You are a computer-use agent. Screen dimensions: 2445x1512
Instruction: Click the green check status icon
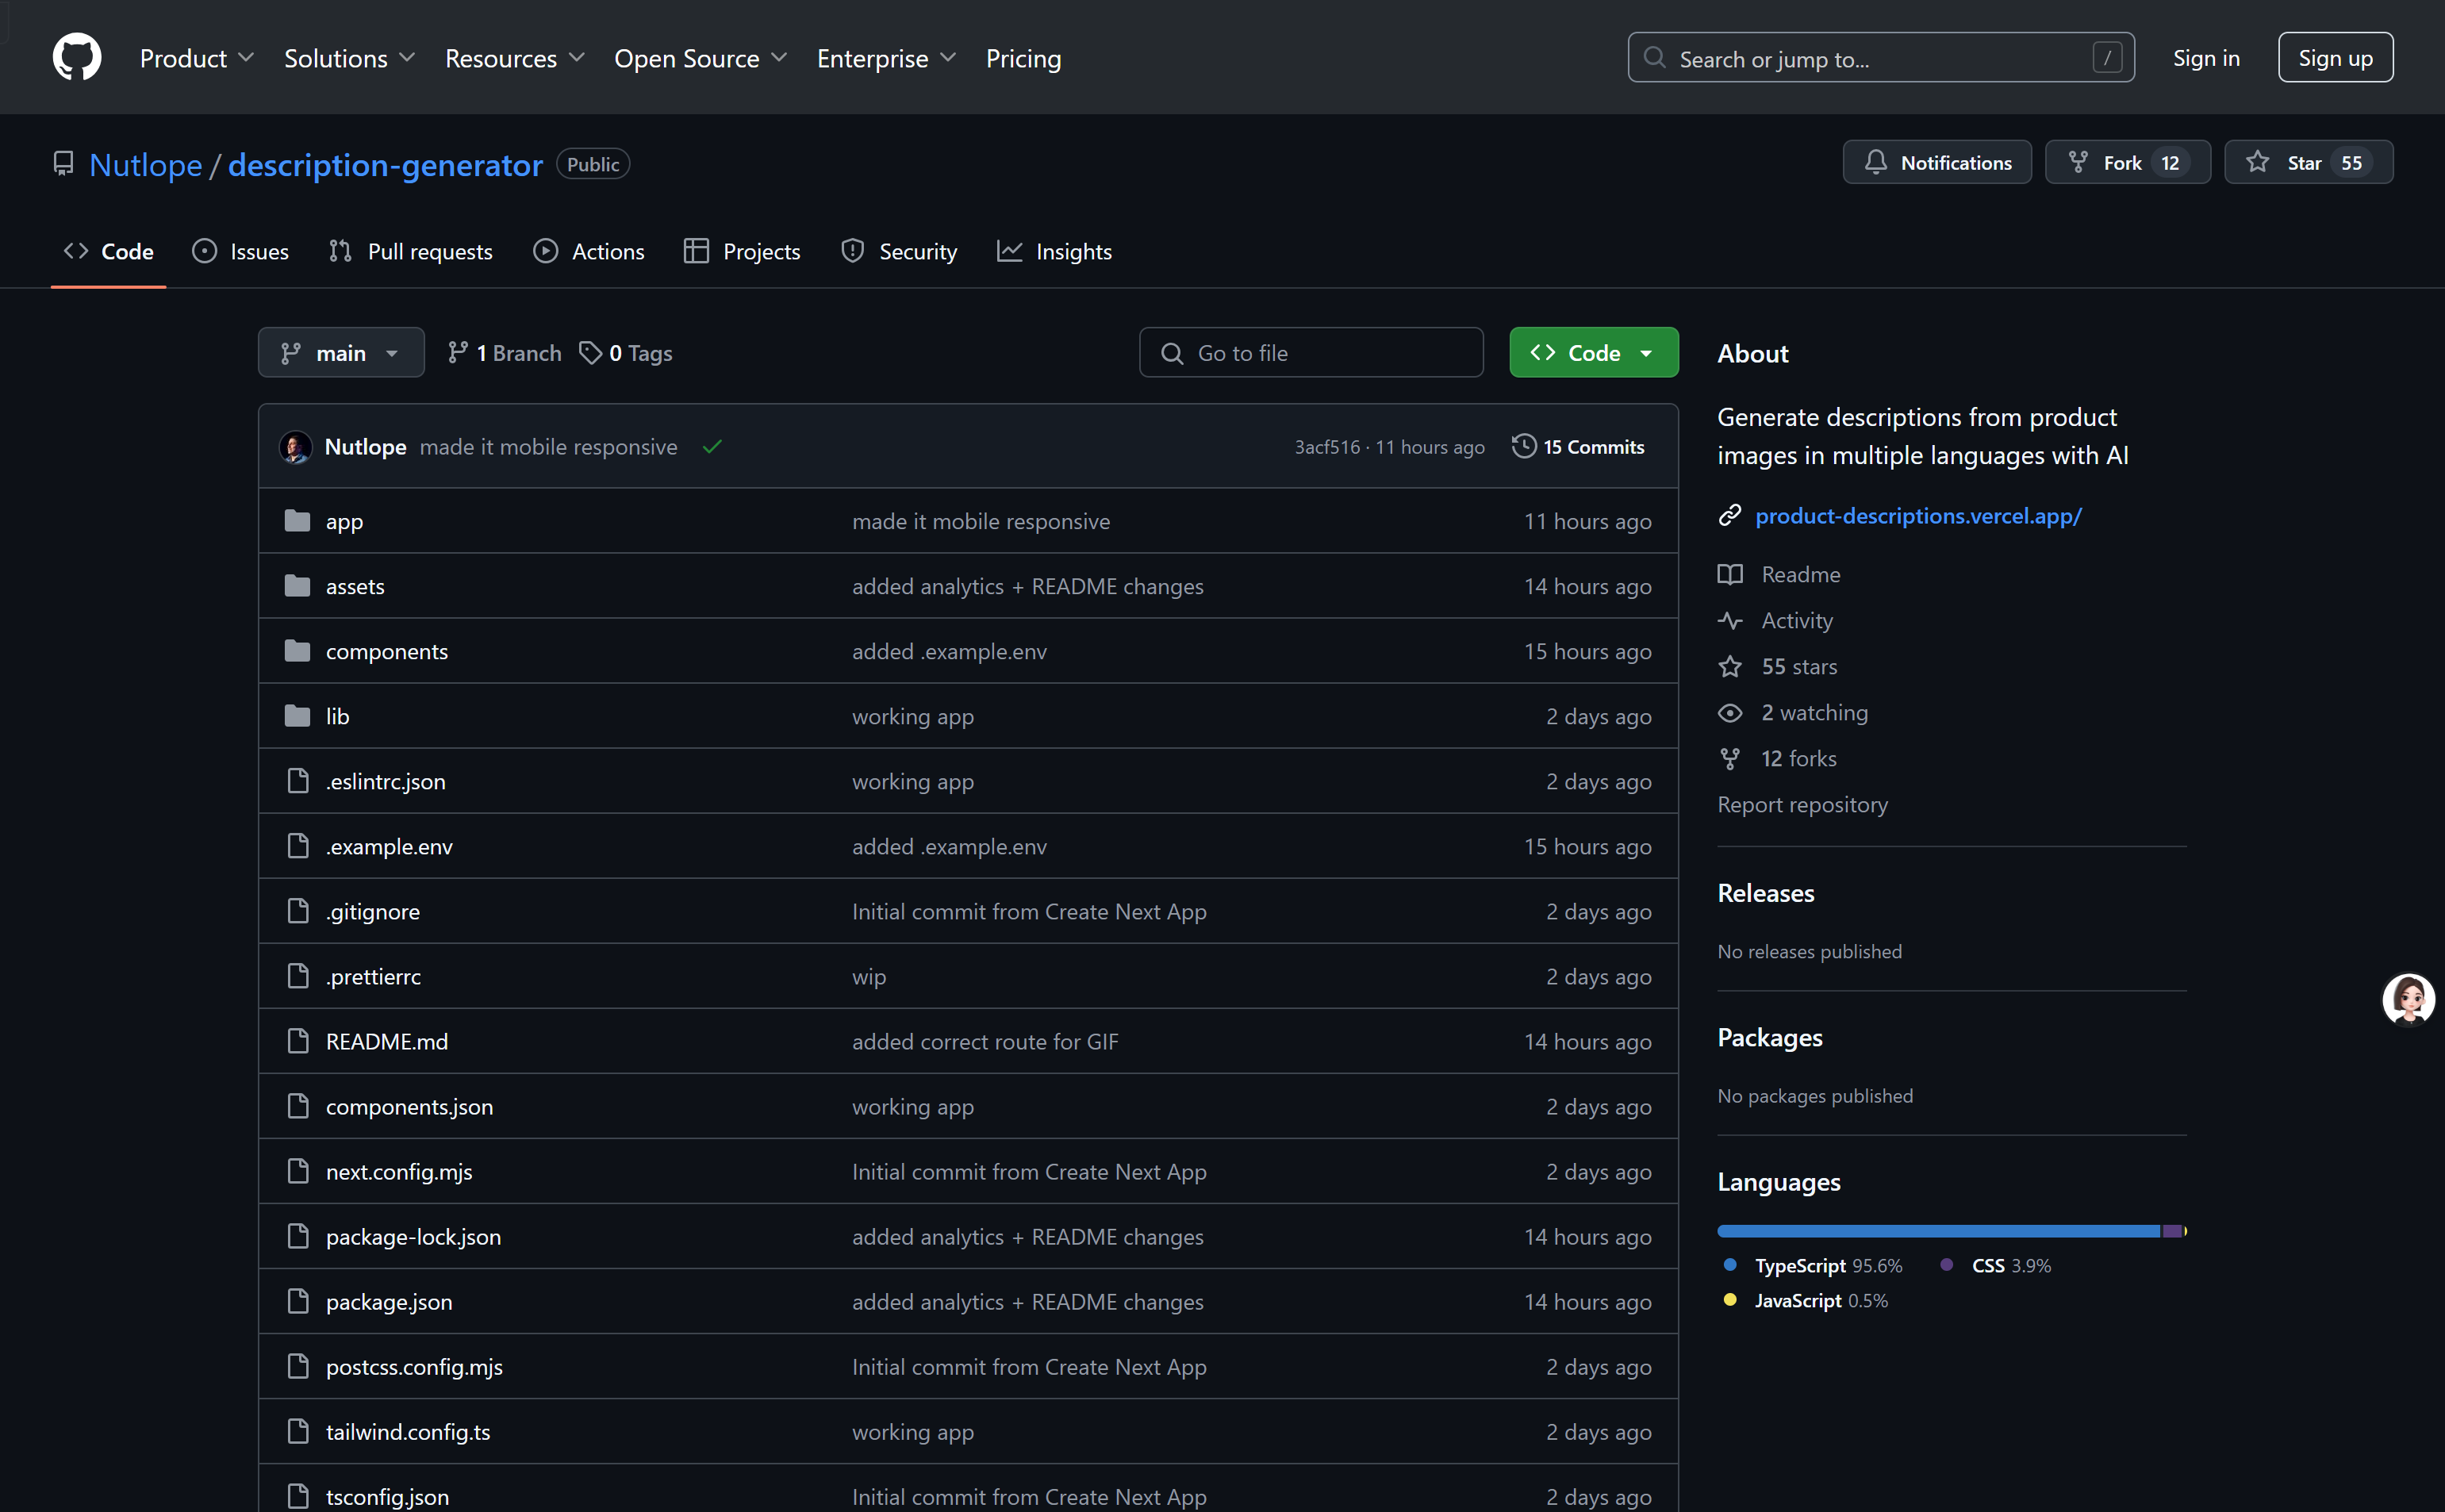tap(711, 447)
